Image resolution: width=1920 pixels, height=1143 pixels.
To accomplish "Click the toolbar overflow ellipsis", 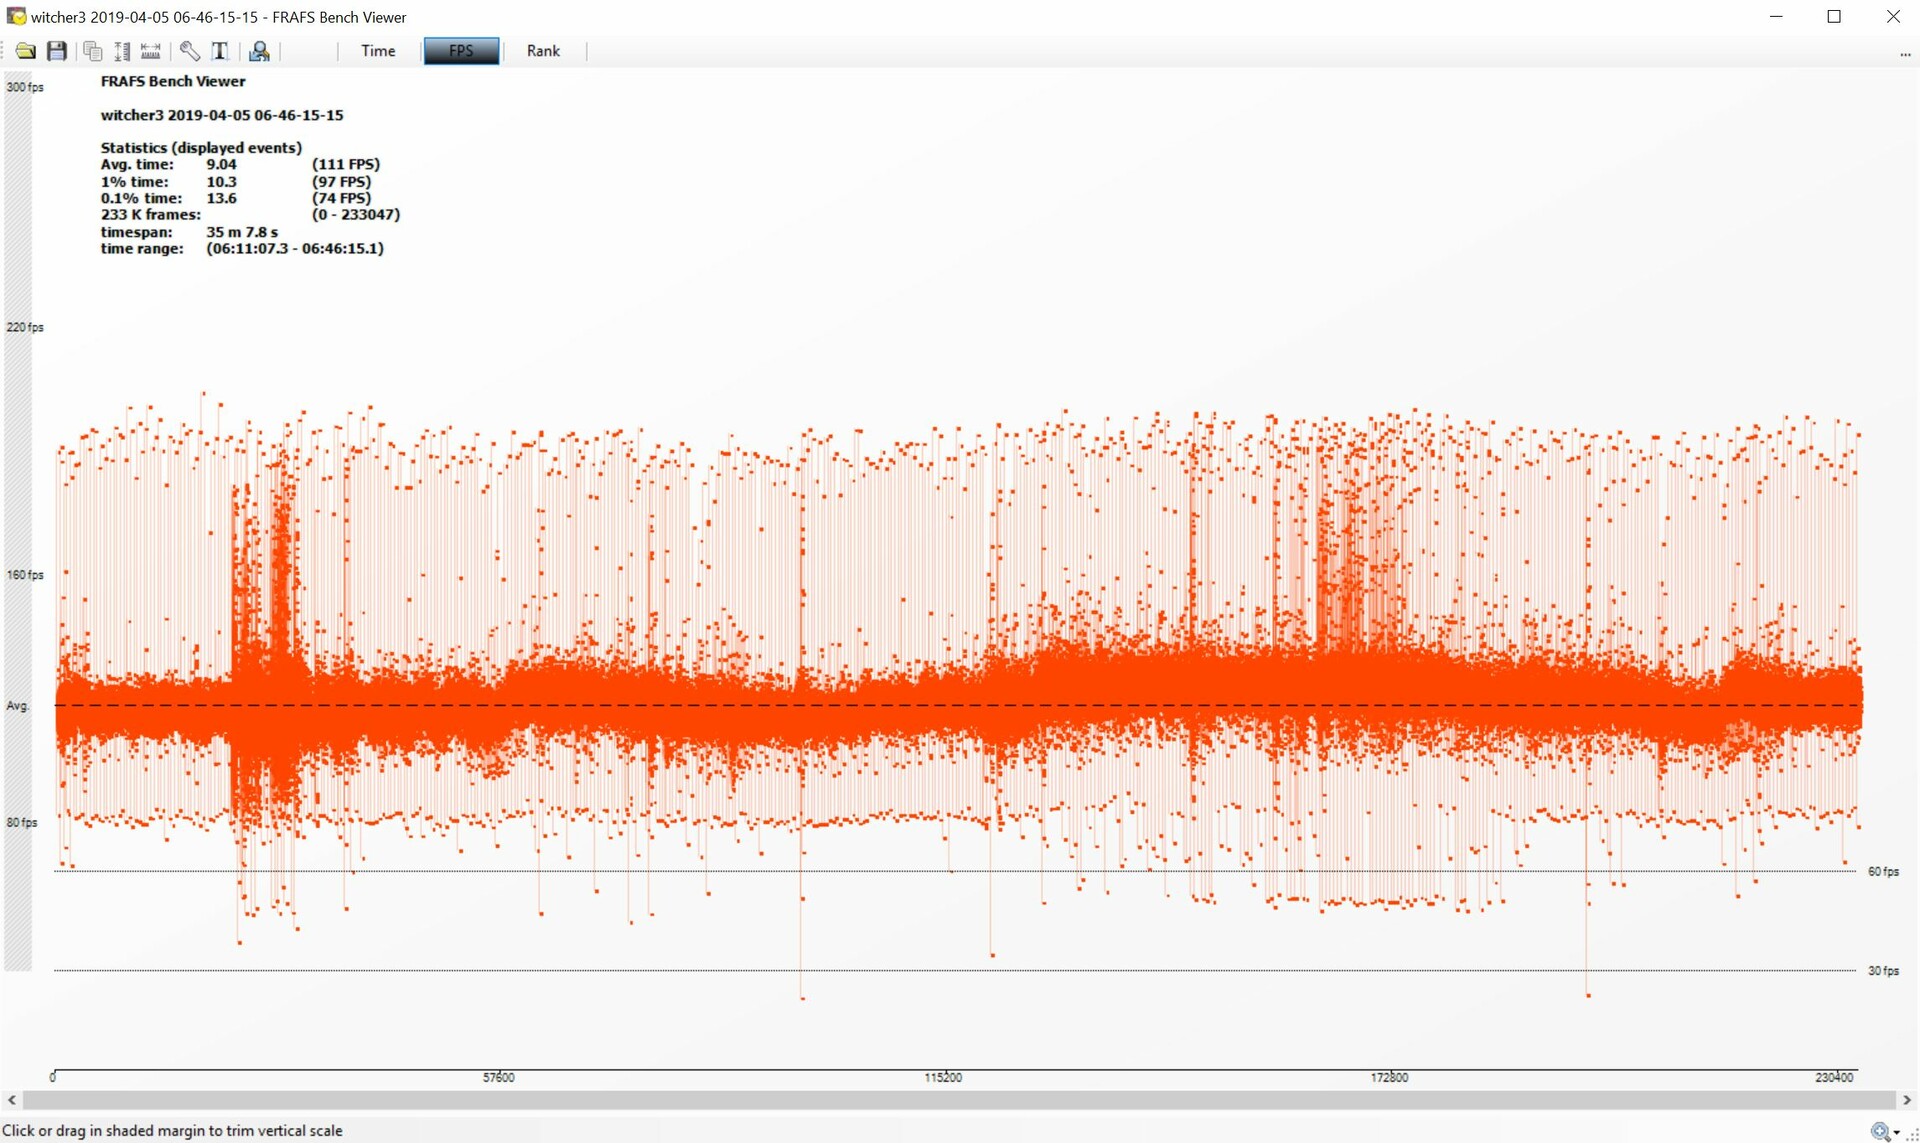I will click(1905, 55).
